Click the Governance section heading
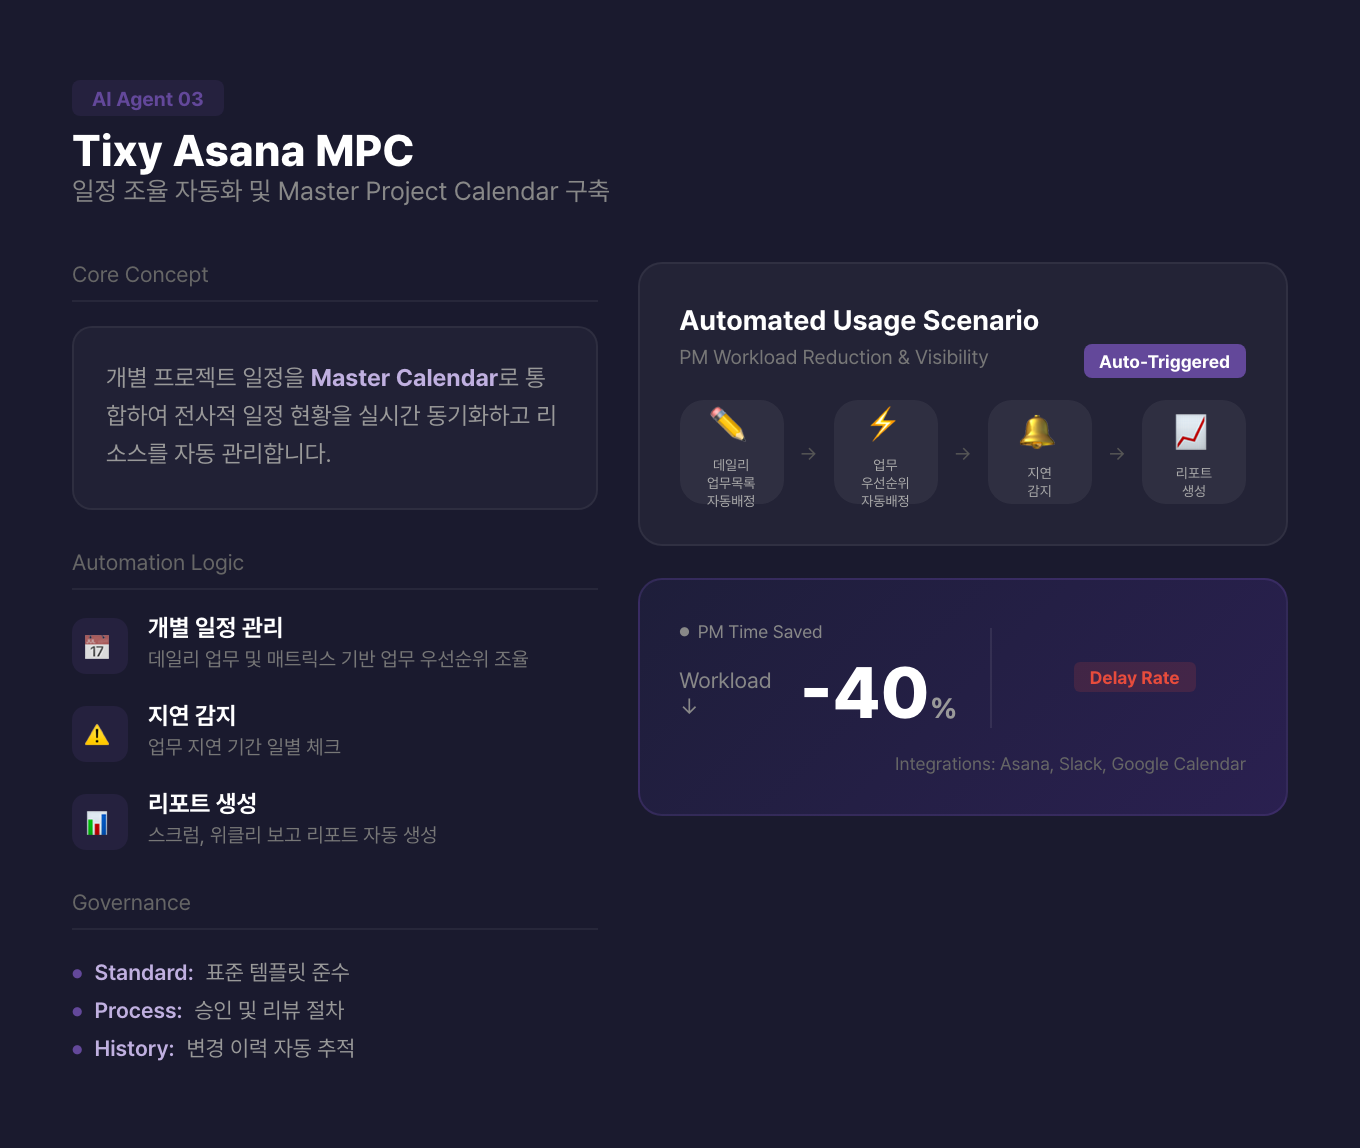The width and height of the screenshot is (1360, 1148). 131,903
